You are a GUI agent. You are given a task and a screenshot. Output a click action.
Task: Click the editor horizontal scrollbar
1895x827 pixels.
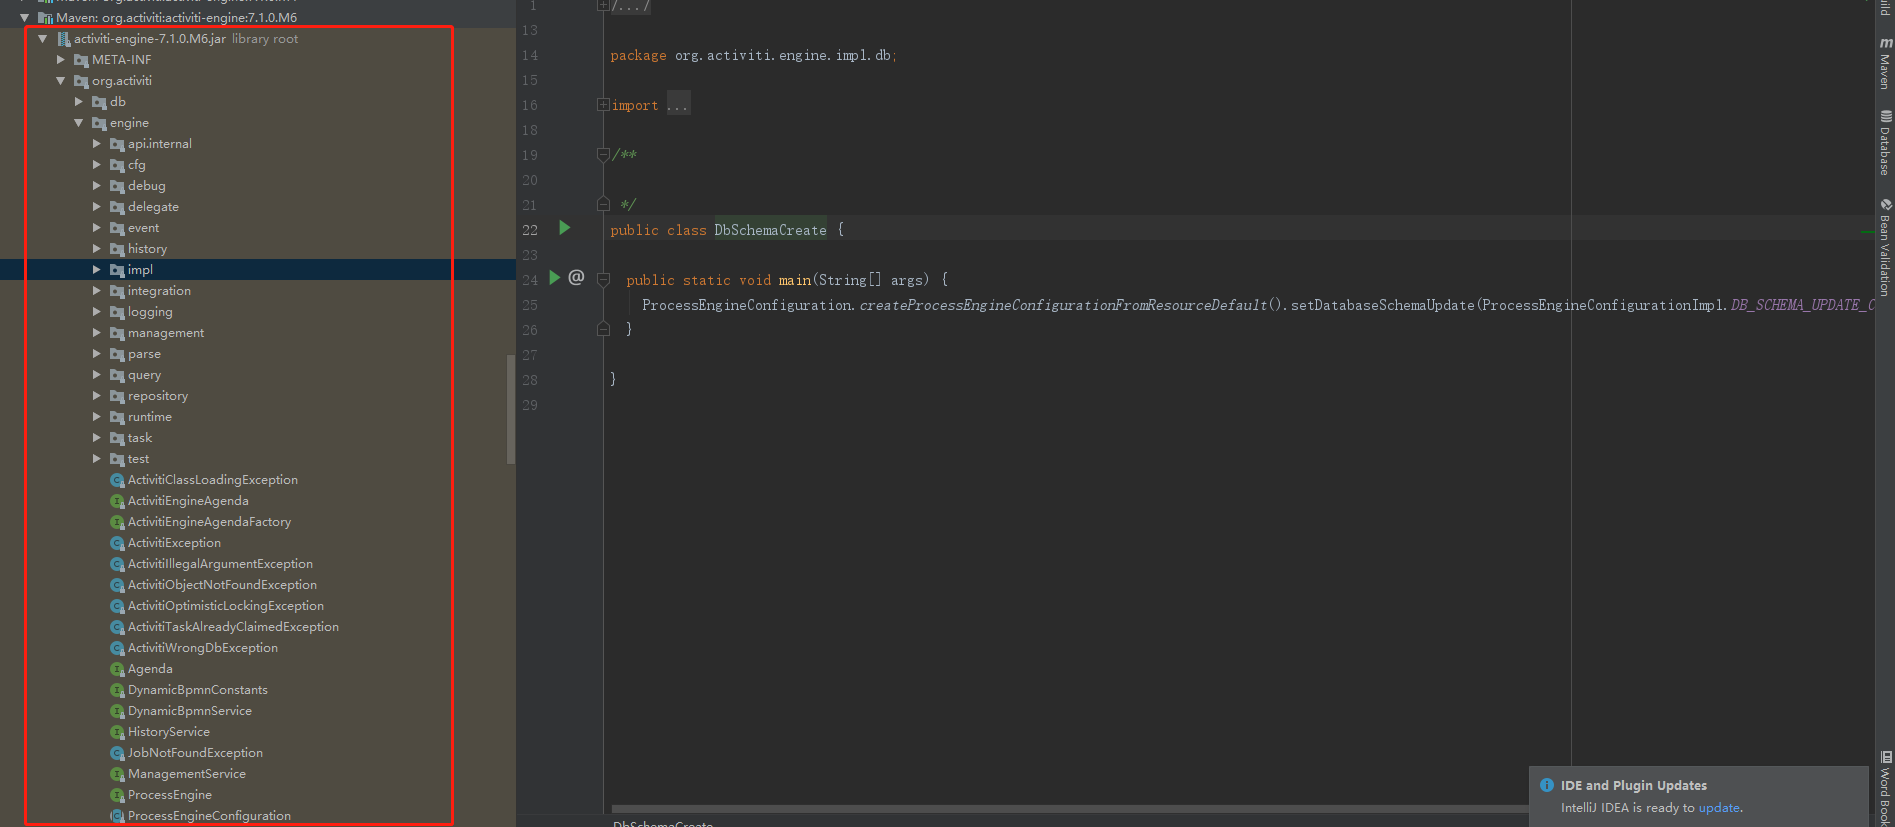point(1070,809)
